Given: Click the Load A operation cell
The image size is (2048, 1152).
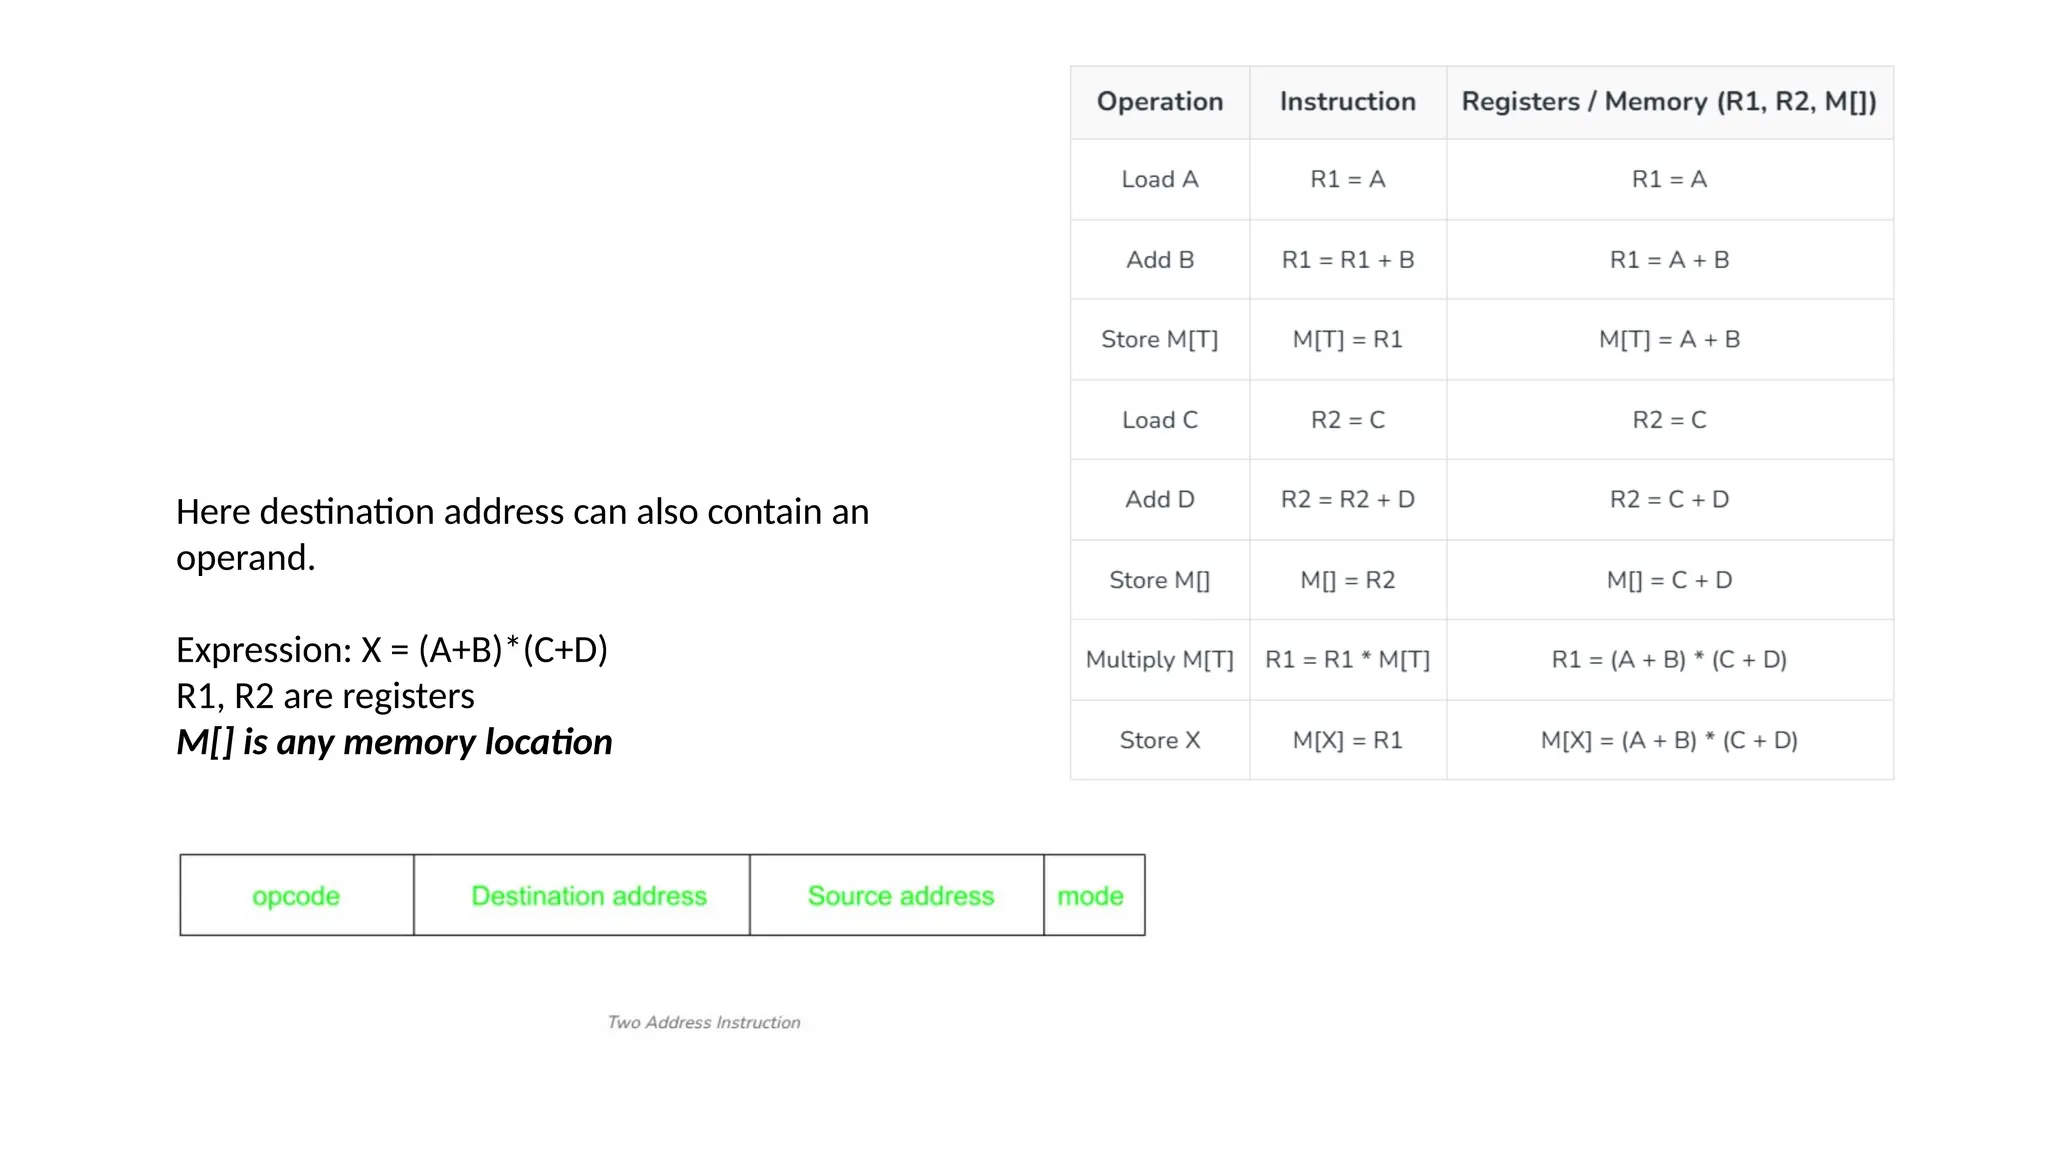Looking at the screenshot, I should click(x=1160, y=179).
